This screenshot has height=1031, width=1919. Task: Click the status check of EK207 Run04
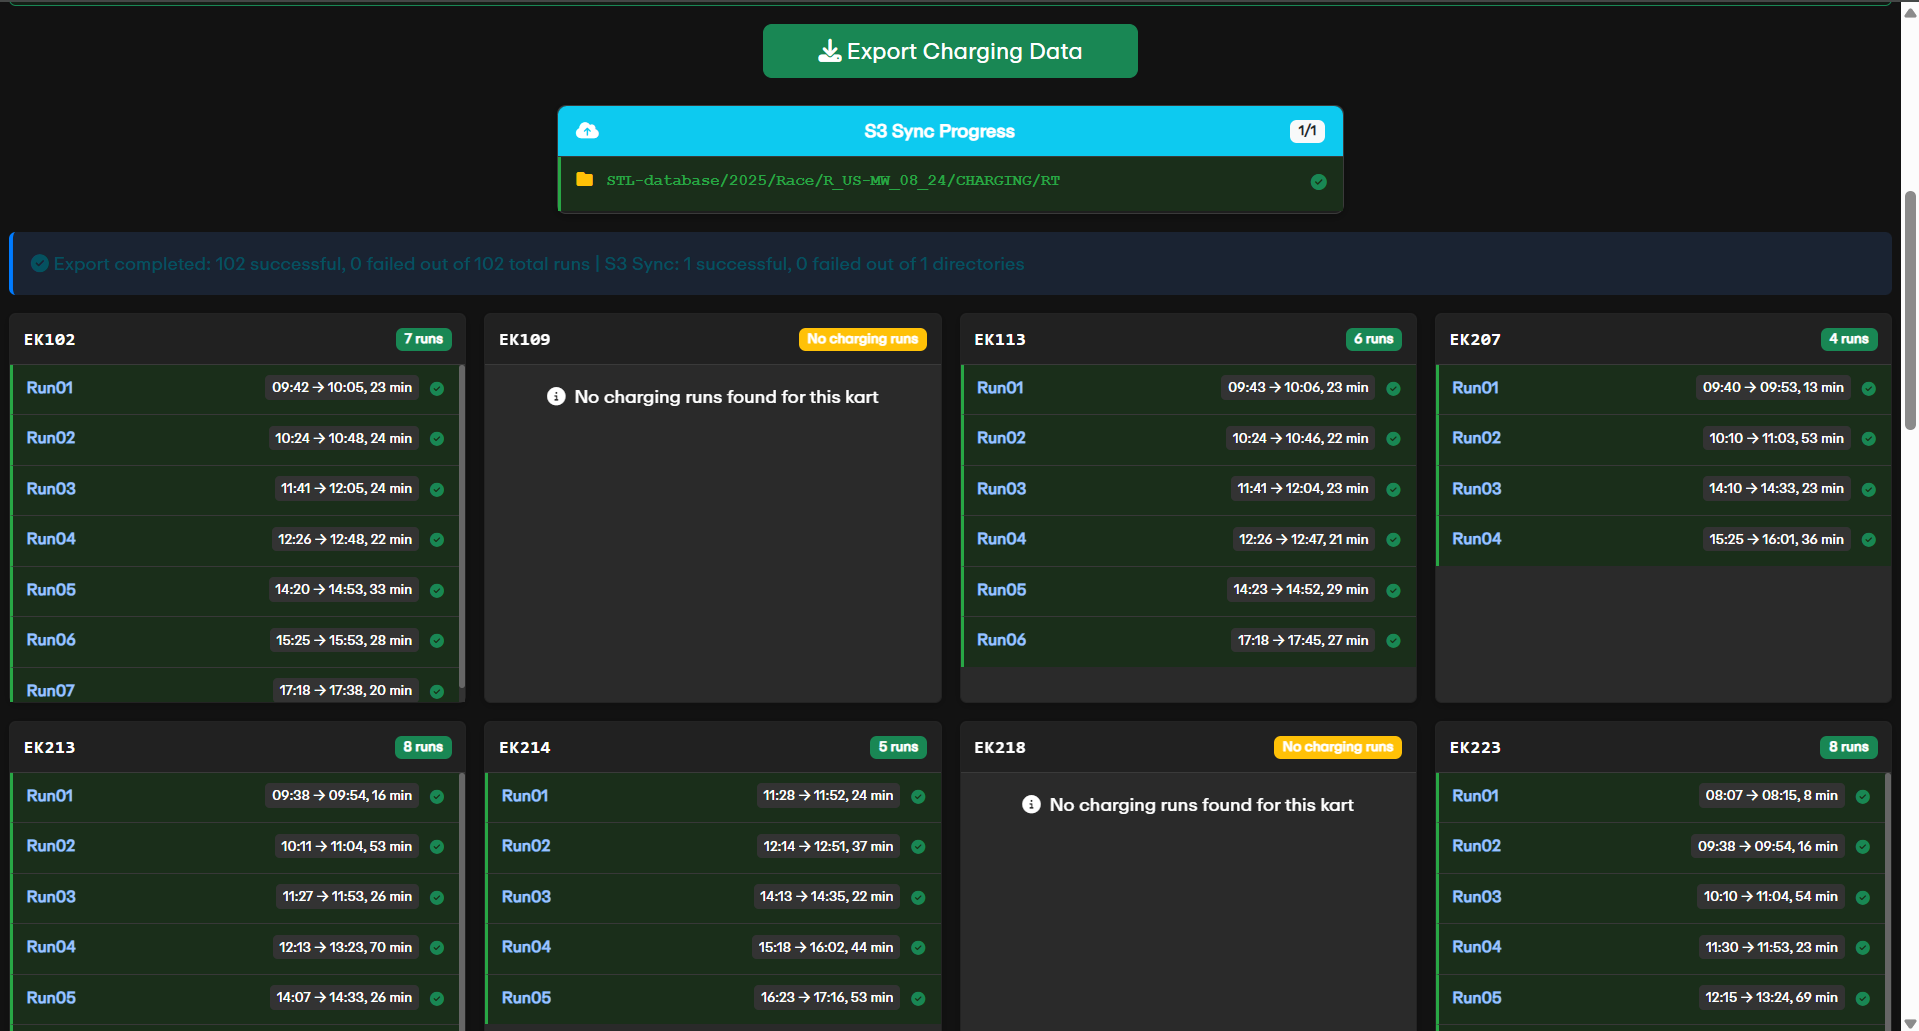(x=1869, y=540)
